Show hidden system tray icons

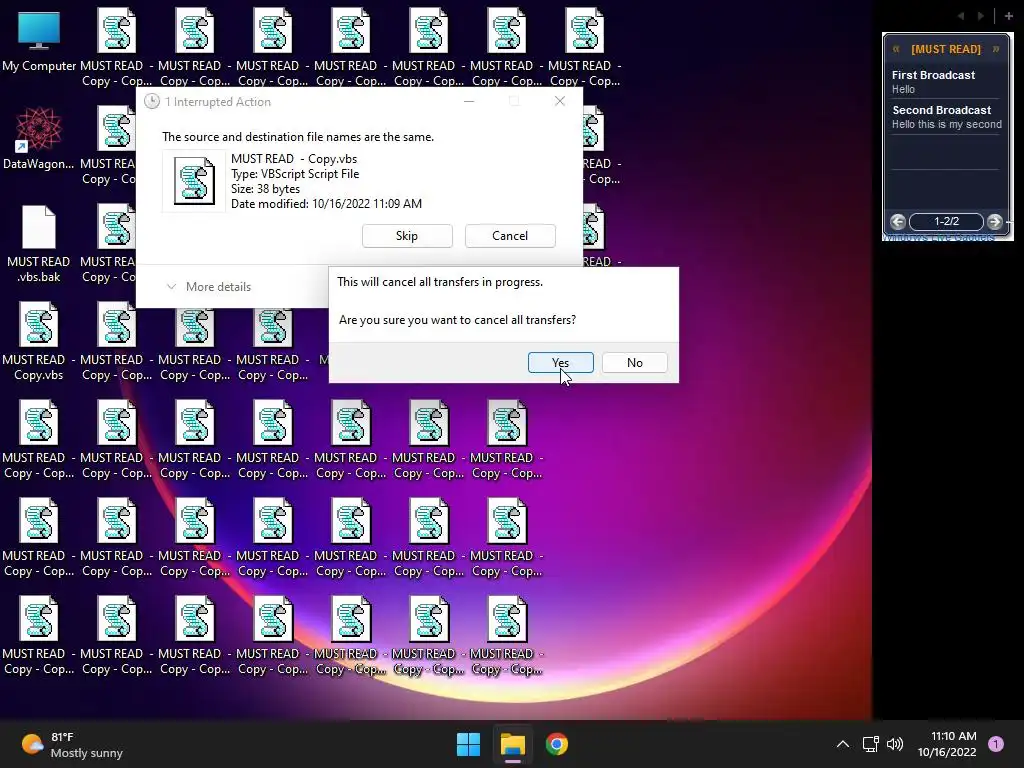pyautogui.click(x=843, y=744)
